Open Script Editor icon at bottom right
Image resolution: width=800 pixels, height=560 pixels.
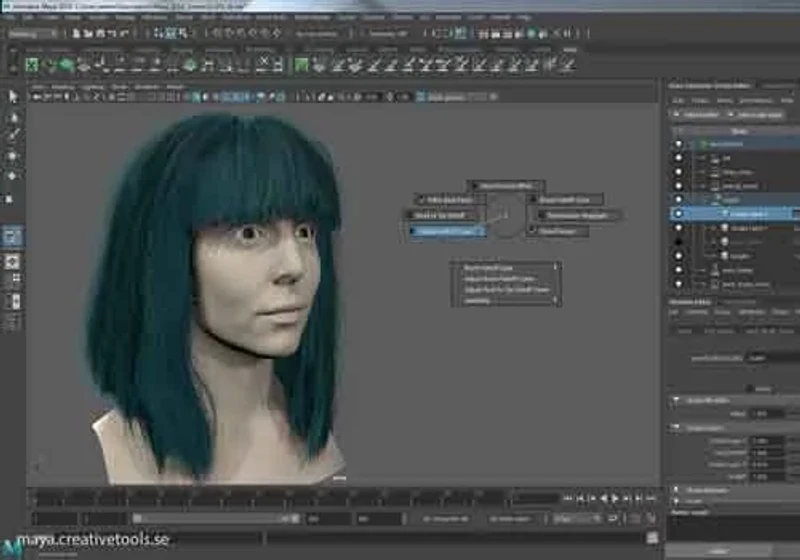[x=652, y=538]
